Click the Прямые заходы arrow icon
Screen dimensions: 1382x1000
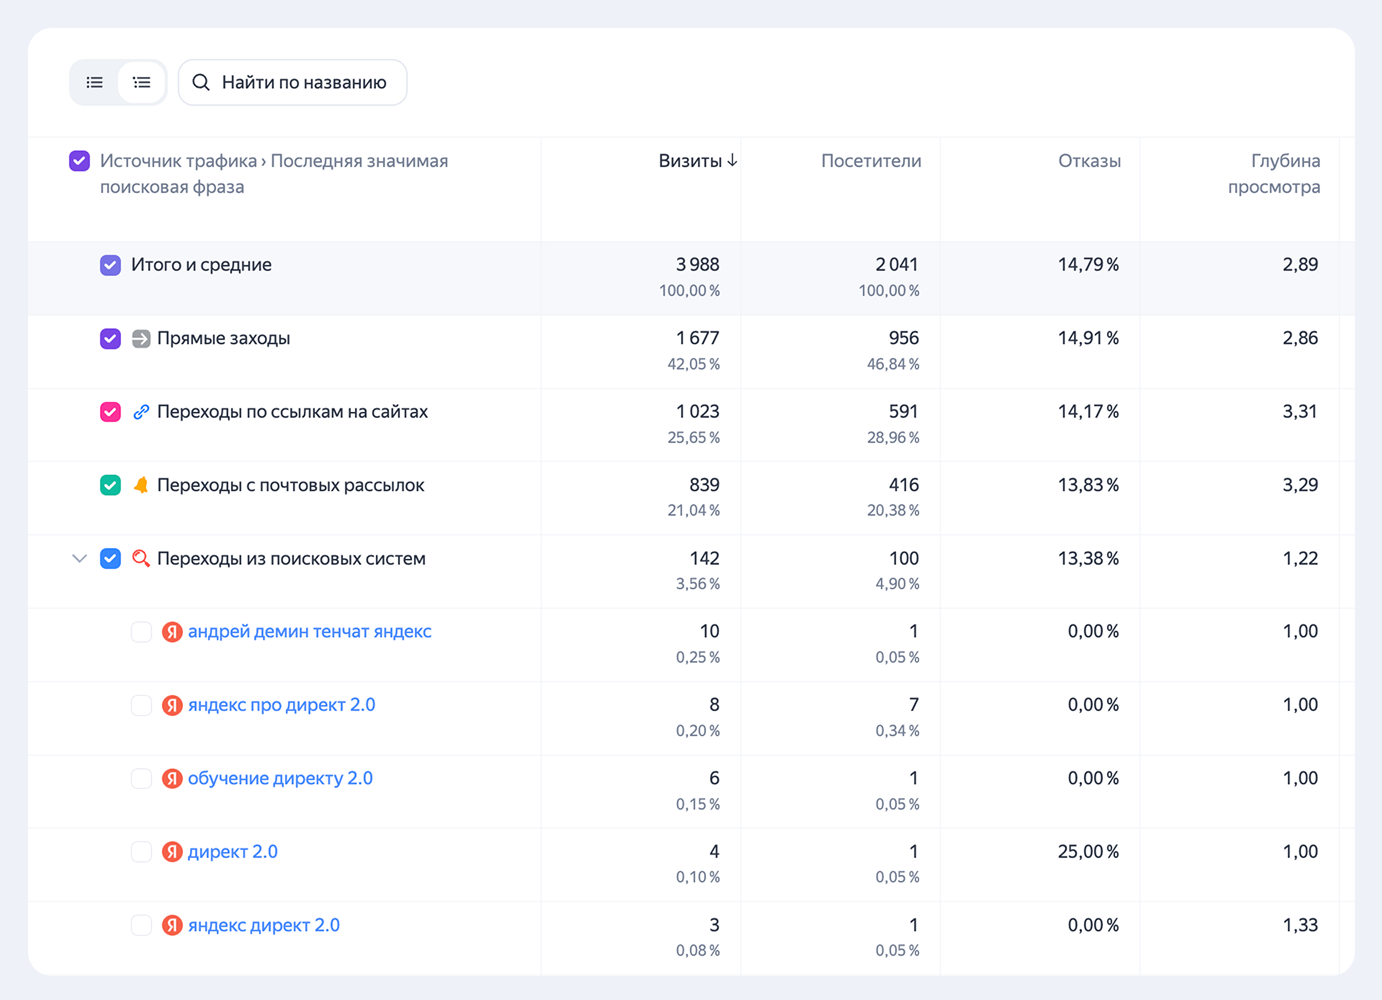tap(141, 339)
